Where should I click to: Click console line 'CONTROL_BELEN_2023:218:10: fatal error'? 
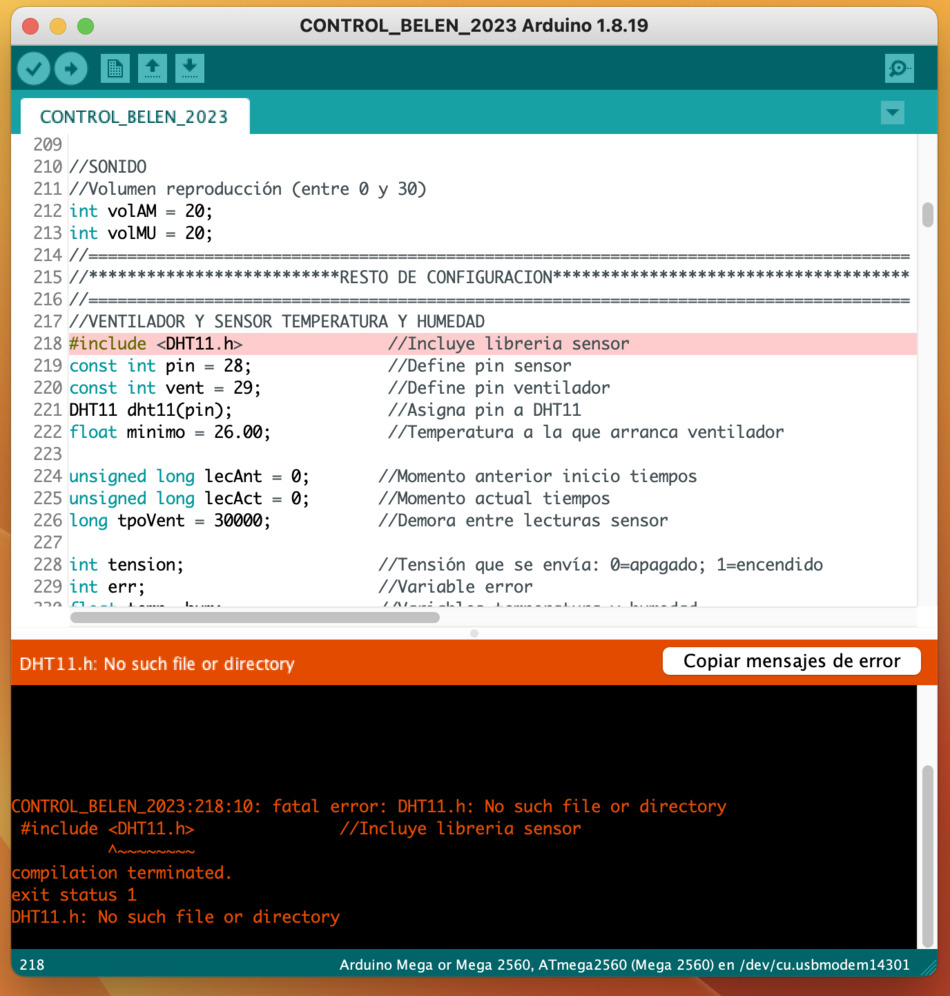[368, 807]
